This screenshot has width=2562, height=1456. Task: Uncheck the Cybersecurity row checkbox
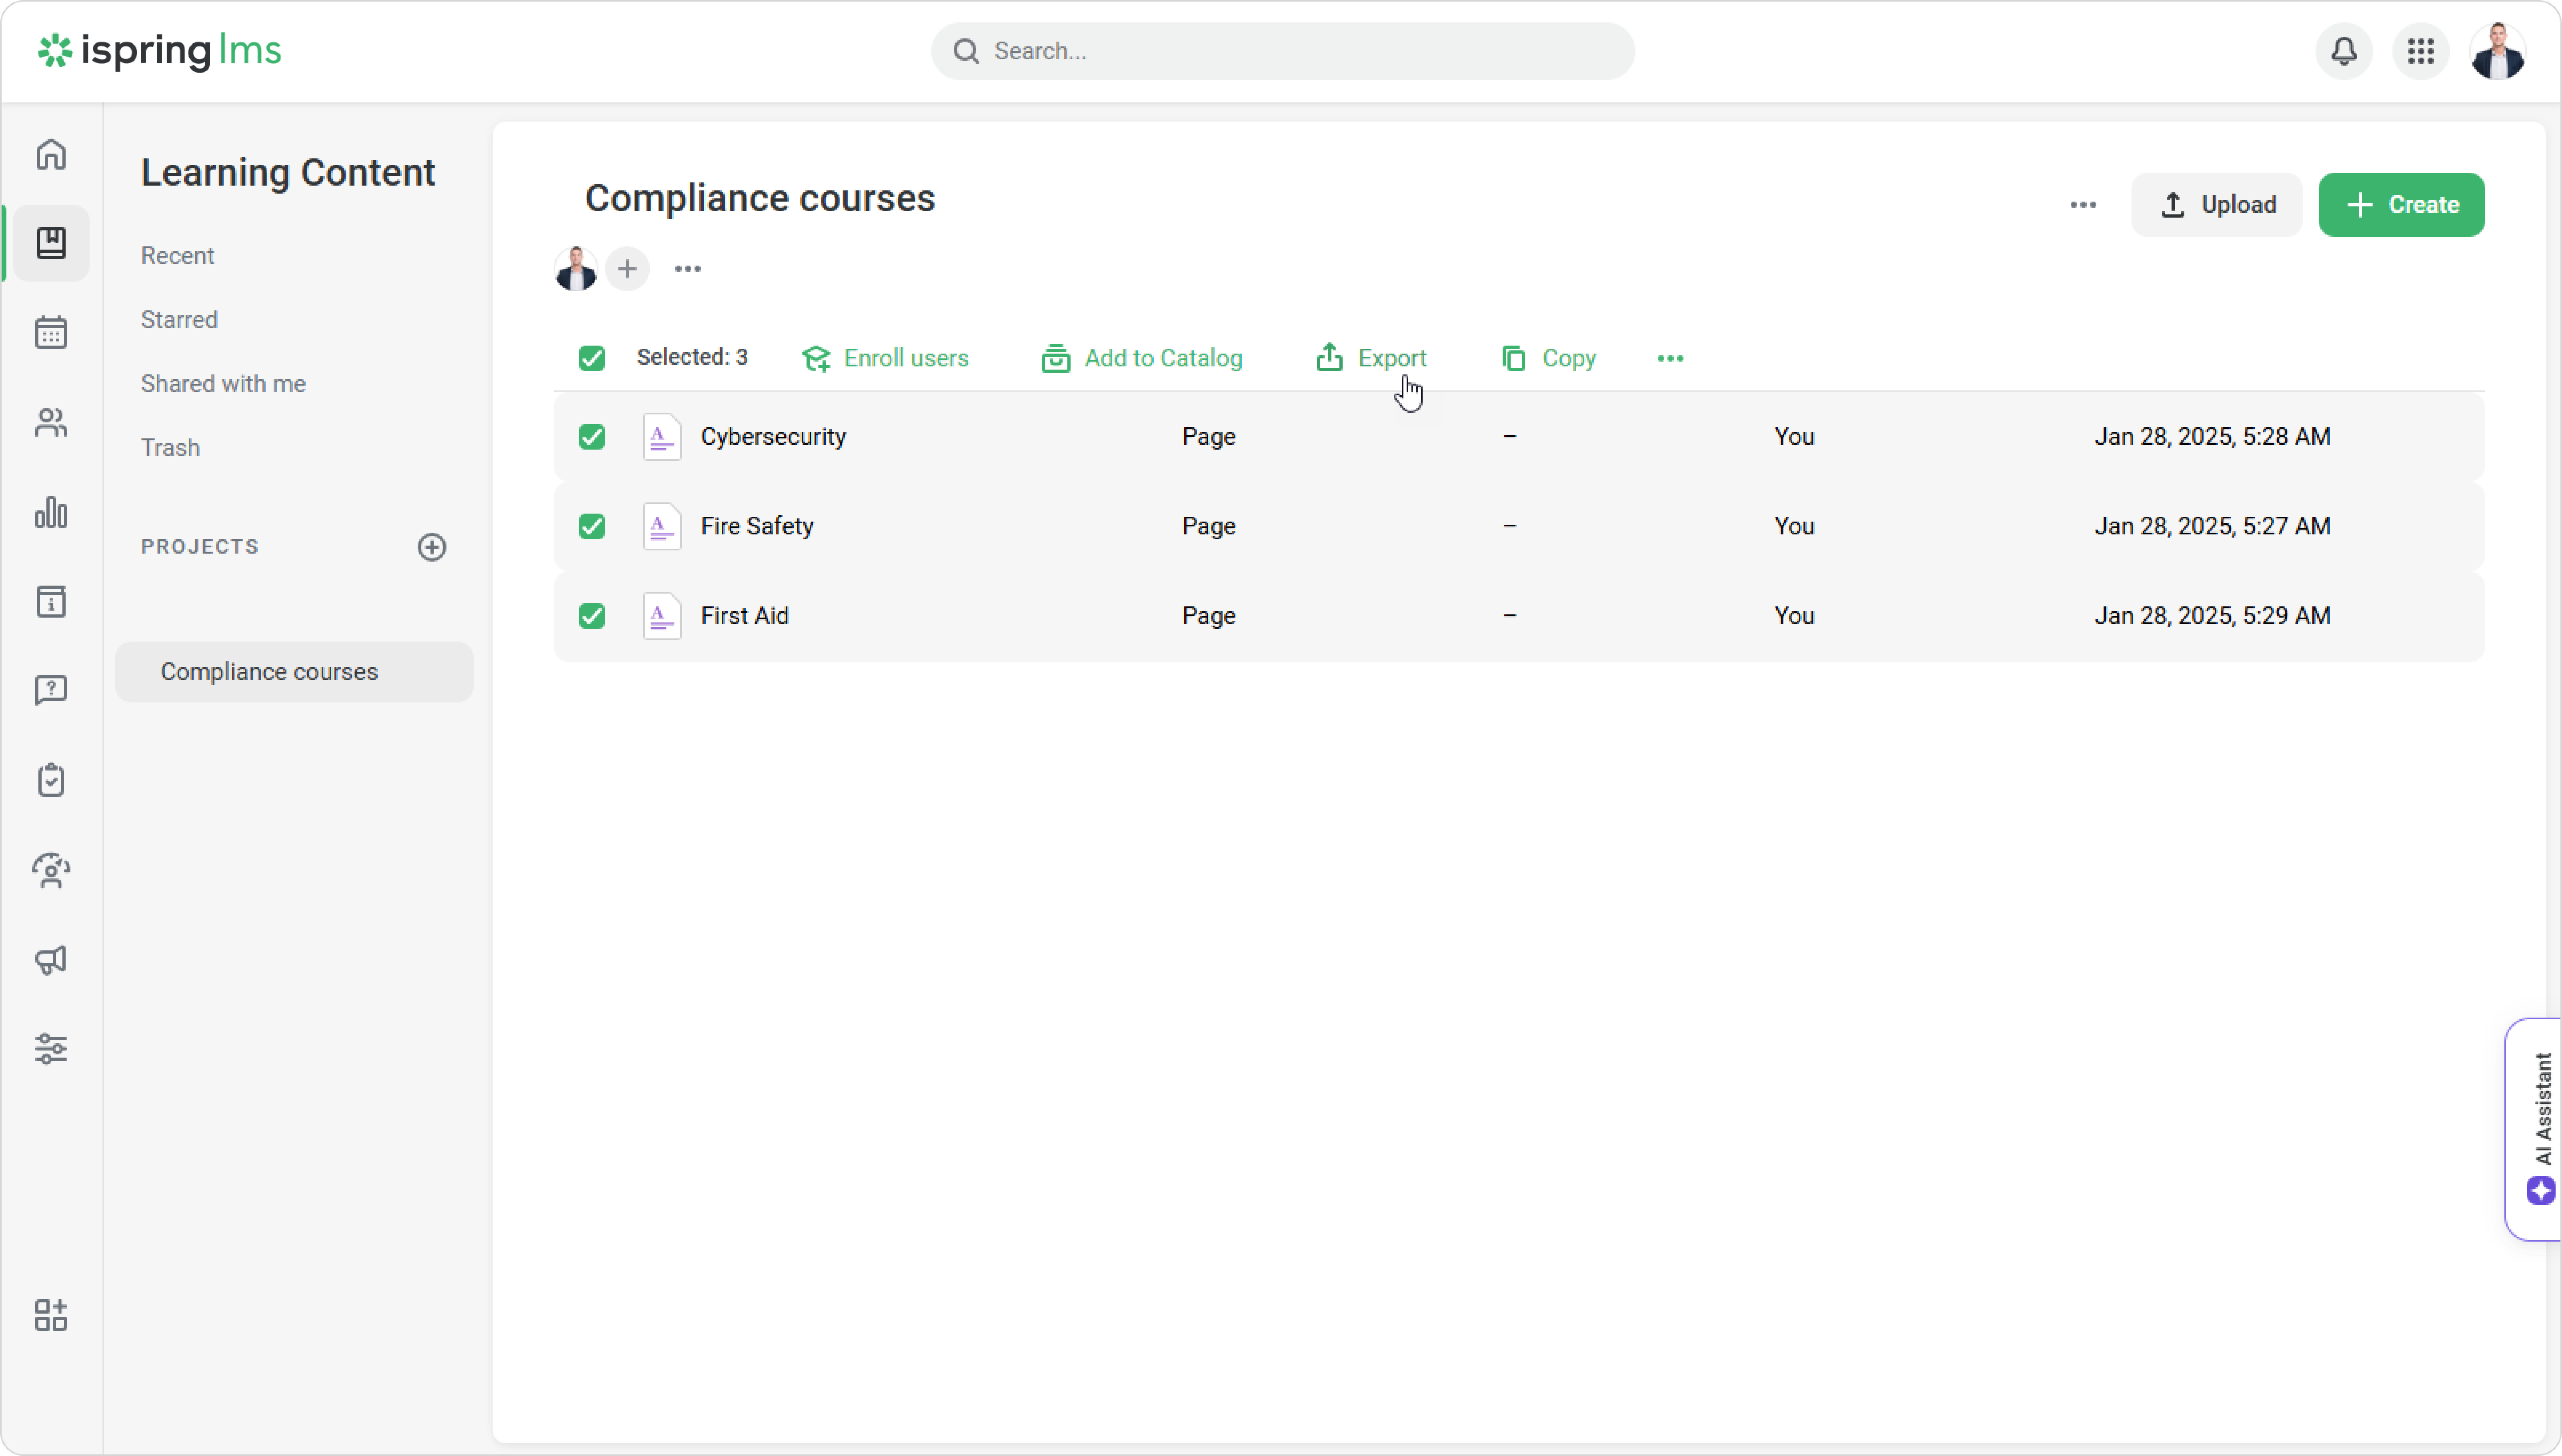pos(592,437)
